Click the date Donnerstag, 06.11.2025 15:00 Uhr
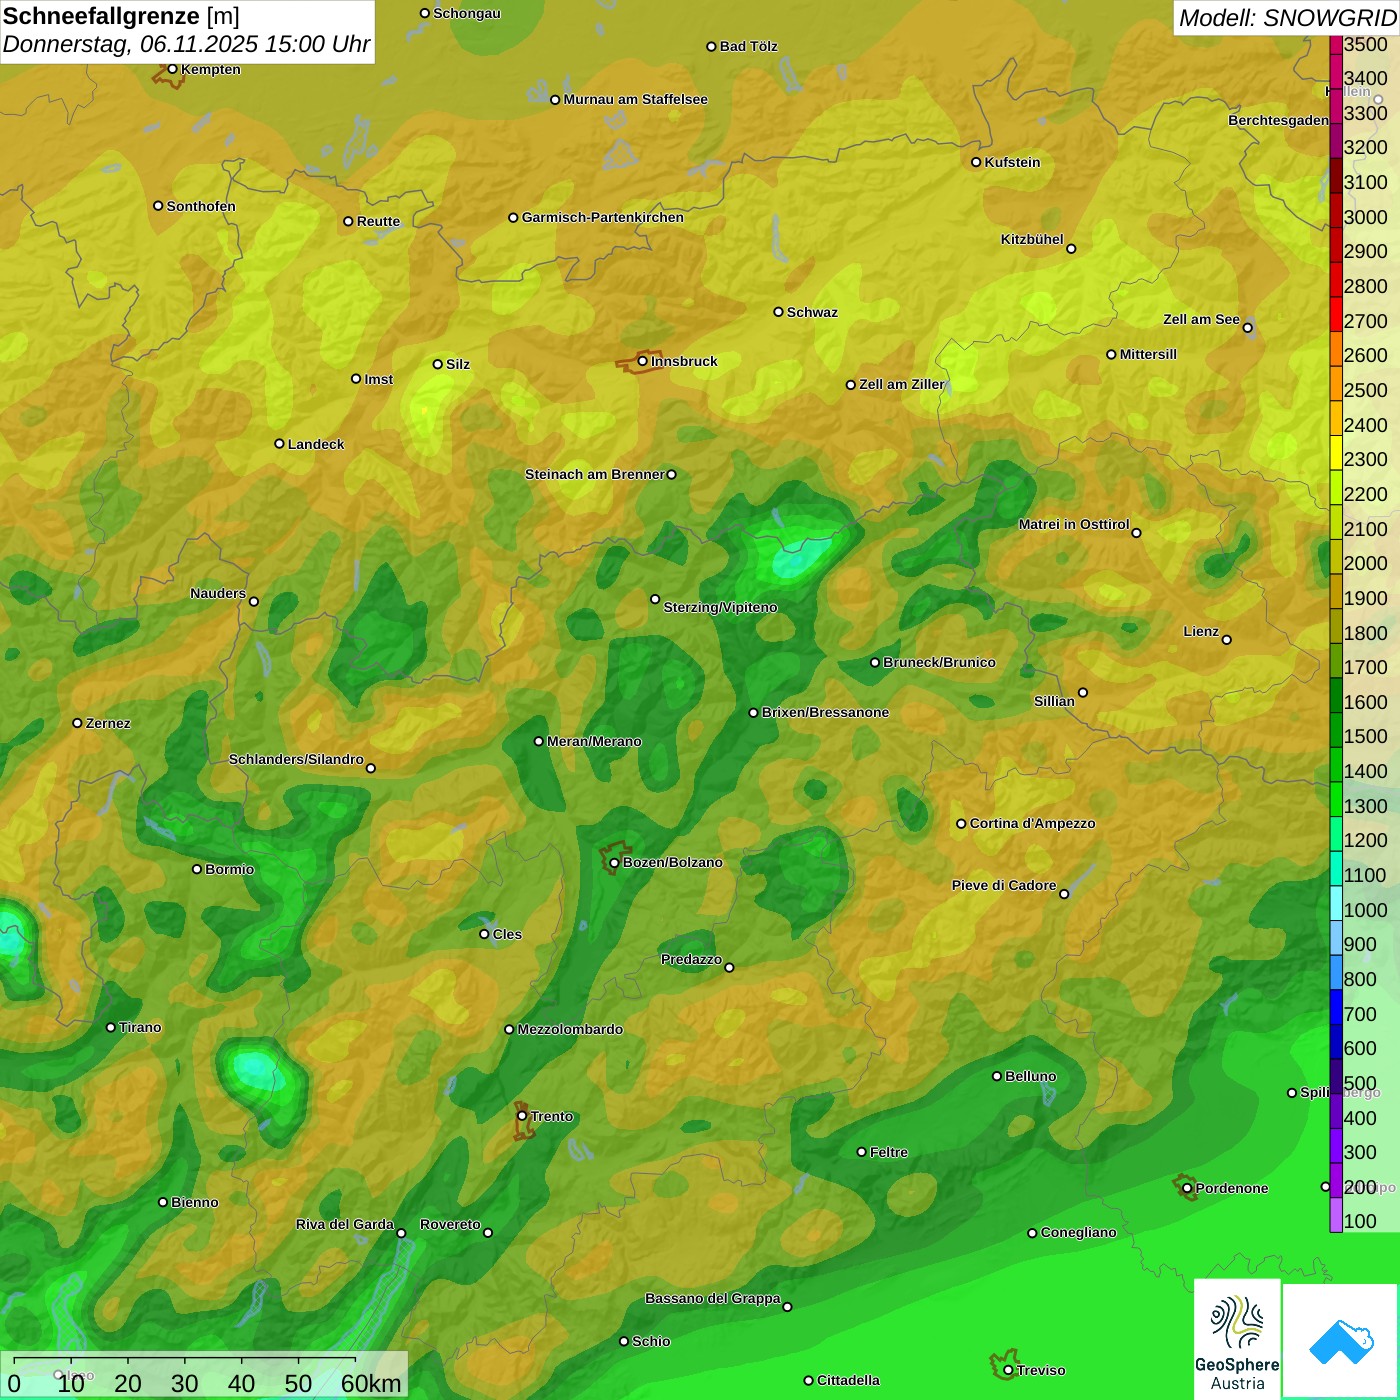Screen dimensions: 1400x1400 pos(187,45)
